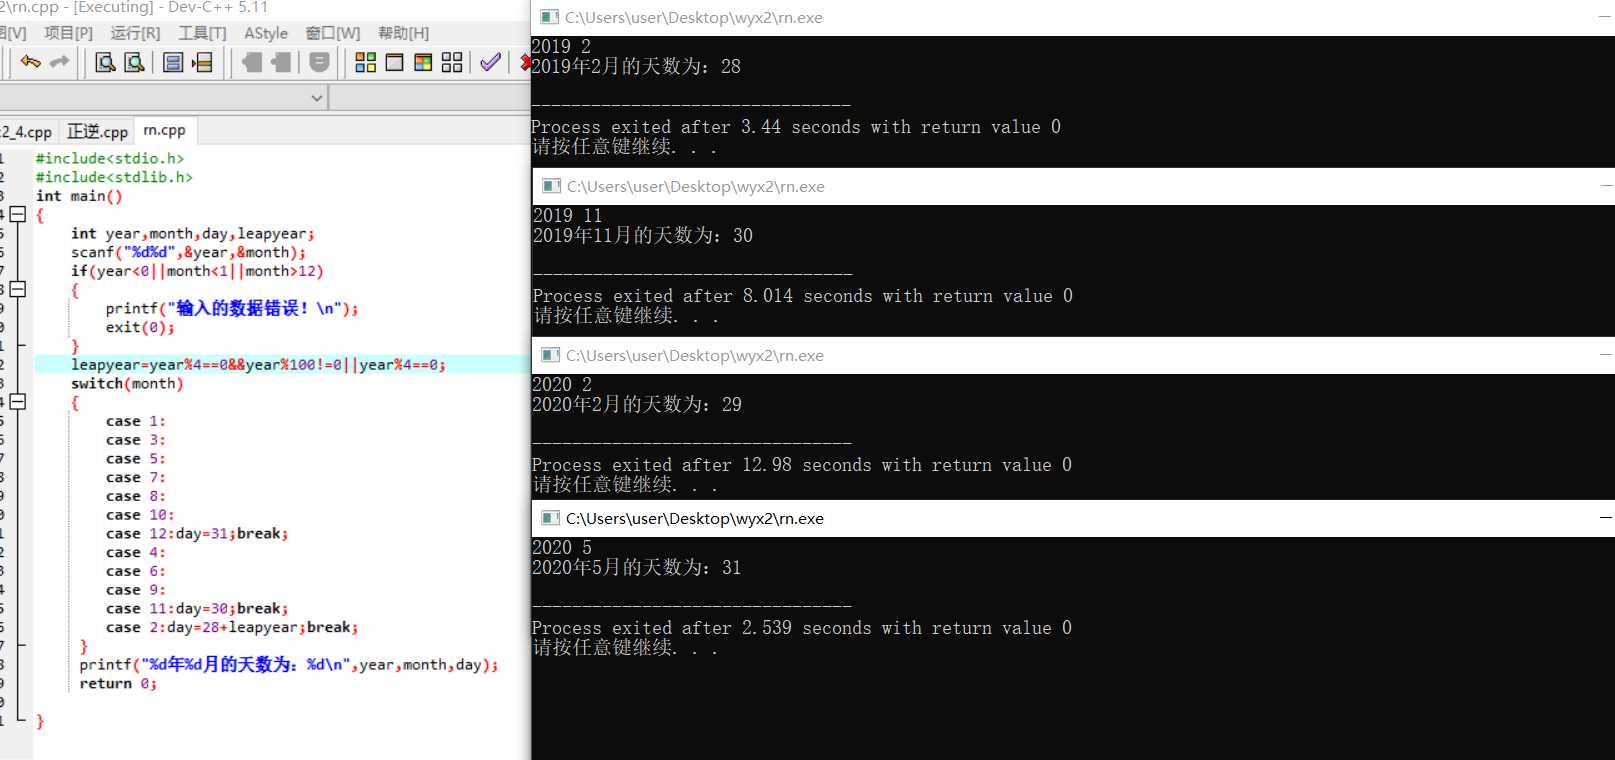
Task: Click the #include<stdio.h> code line
Action: click(x=110, y=158)
